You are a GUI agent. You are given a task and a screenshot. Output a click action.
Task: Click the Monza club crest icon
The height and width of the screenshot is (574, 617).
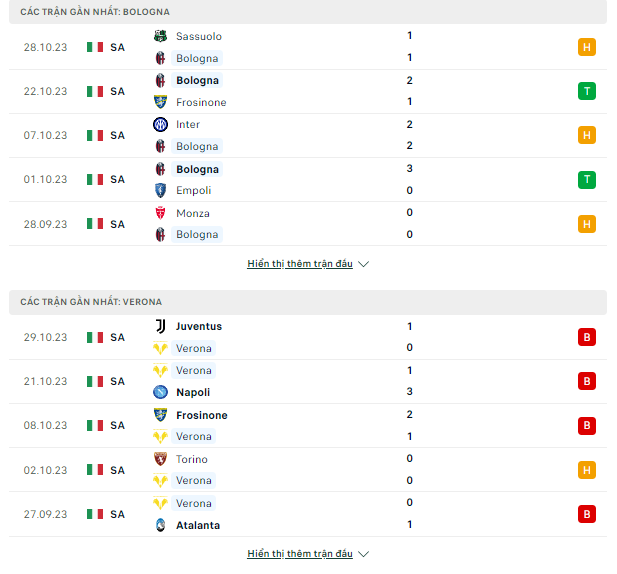click(x=160, y=213)
